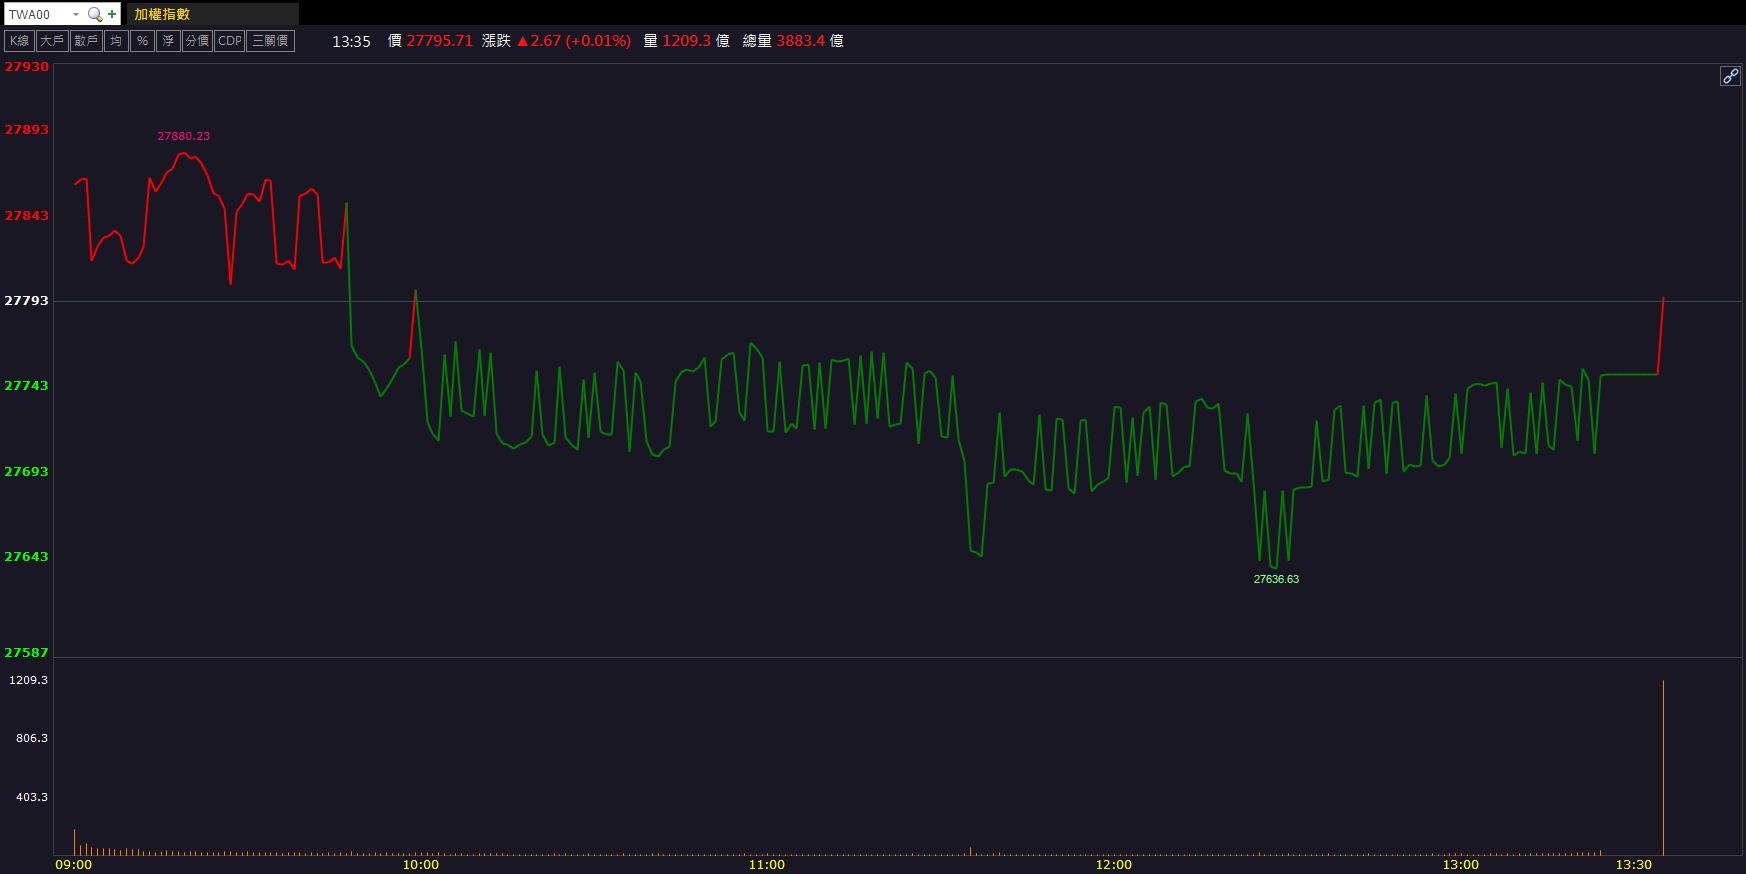Click the 13:30 time axis marker
1746x874 pixels.
1633,864
